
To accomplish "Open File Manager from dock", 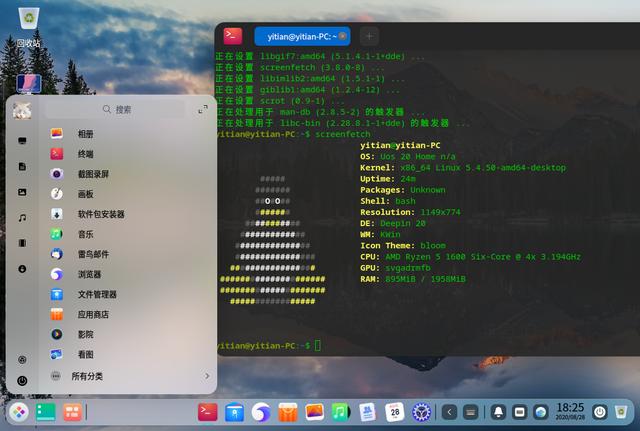I will [234, 412].
